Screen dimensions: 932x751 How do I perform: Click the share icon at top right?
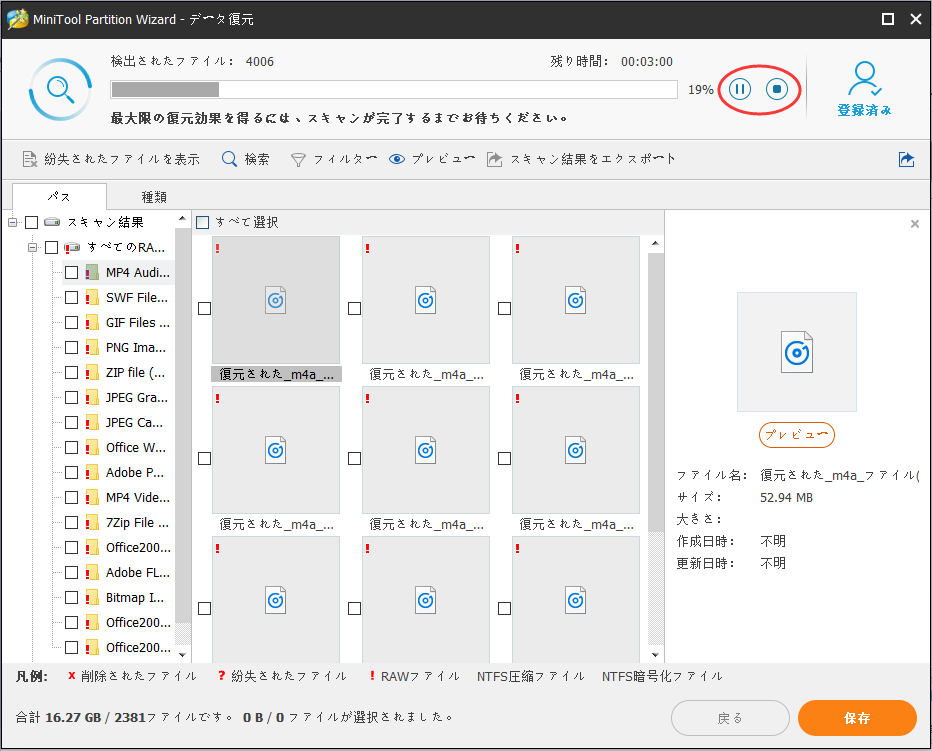[x=906, y=158]
